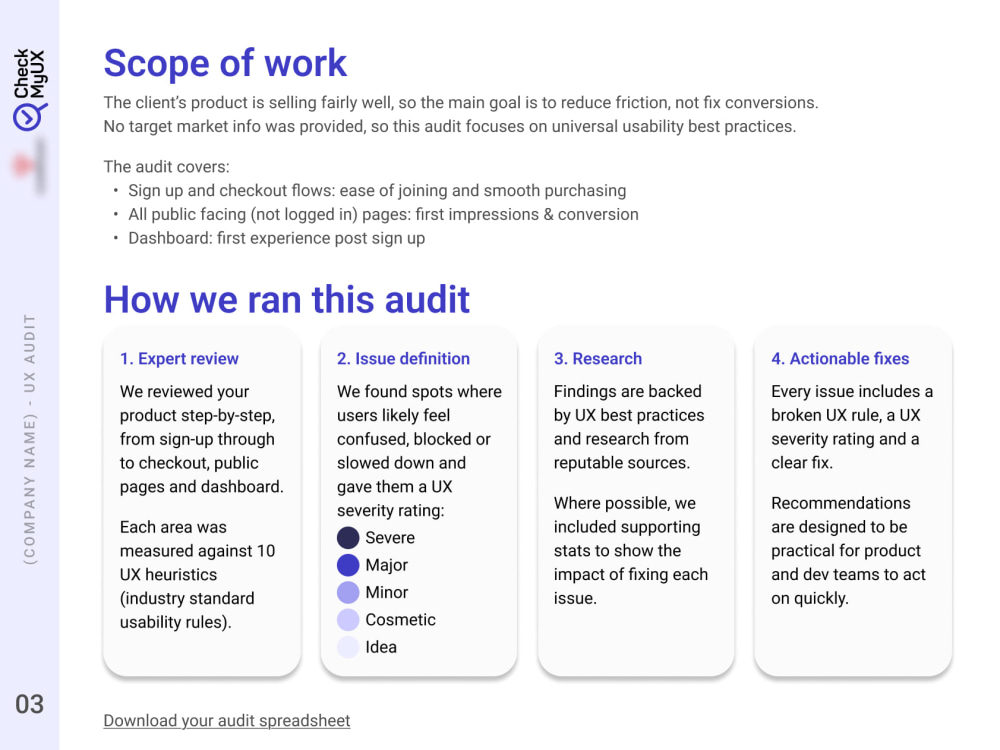
Task: Click the text The audit covers:
Action: point(166,166)
